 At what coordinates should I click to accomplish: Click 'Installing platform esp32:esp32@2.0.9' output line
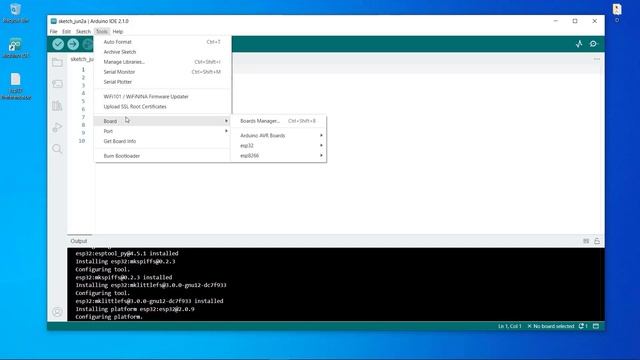click(135, 309)
